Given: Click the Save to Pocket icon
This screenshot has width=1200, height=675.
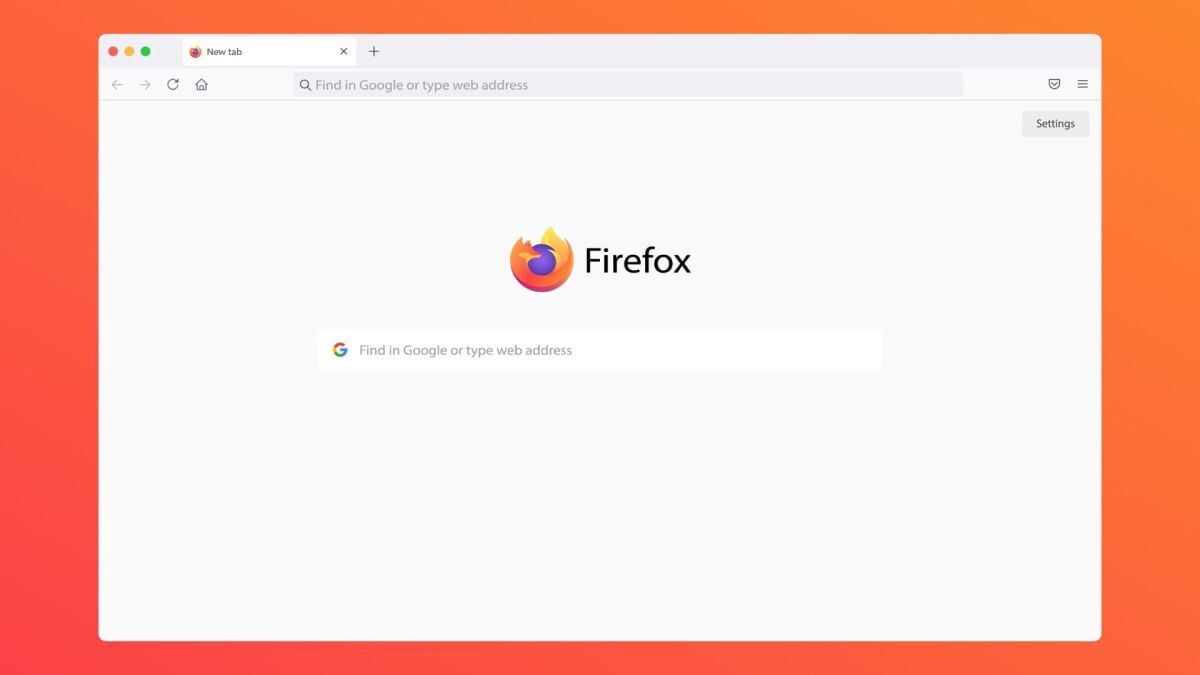Looking at the screenshot, I should [1054, 84].
